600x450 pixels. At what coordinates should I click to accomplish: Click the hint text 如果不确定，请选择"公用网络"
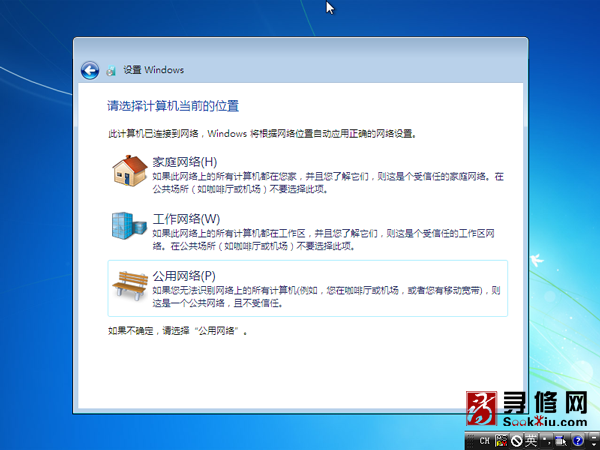(x=178, y=331)
